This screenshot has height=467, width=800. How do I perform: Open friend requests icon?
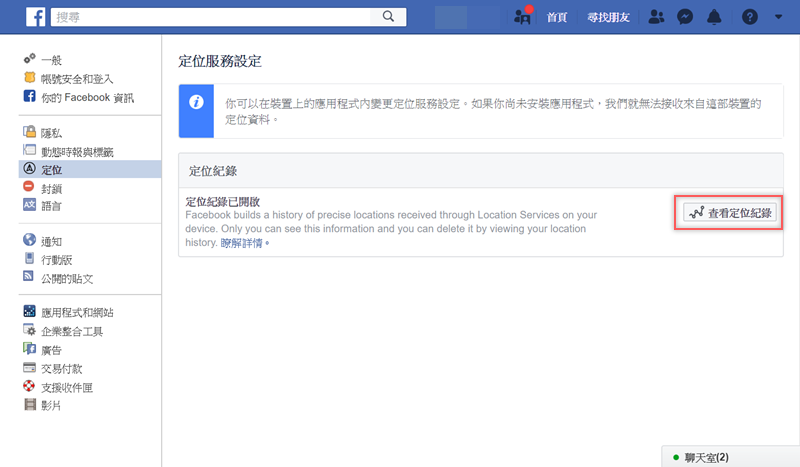coord(656,17)
